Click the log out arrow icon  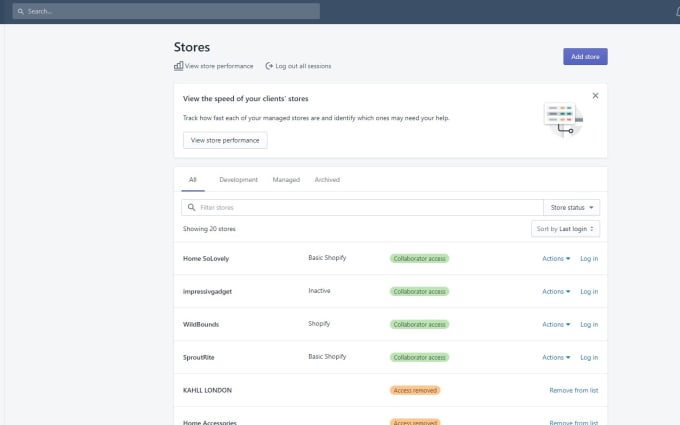269,66
